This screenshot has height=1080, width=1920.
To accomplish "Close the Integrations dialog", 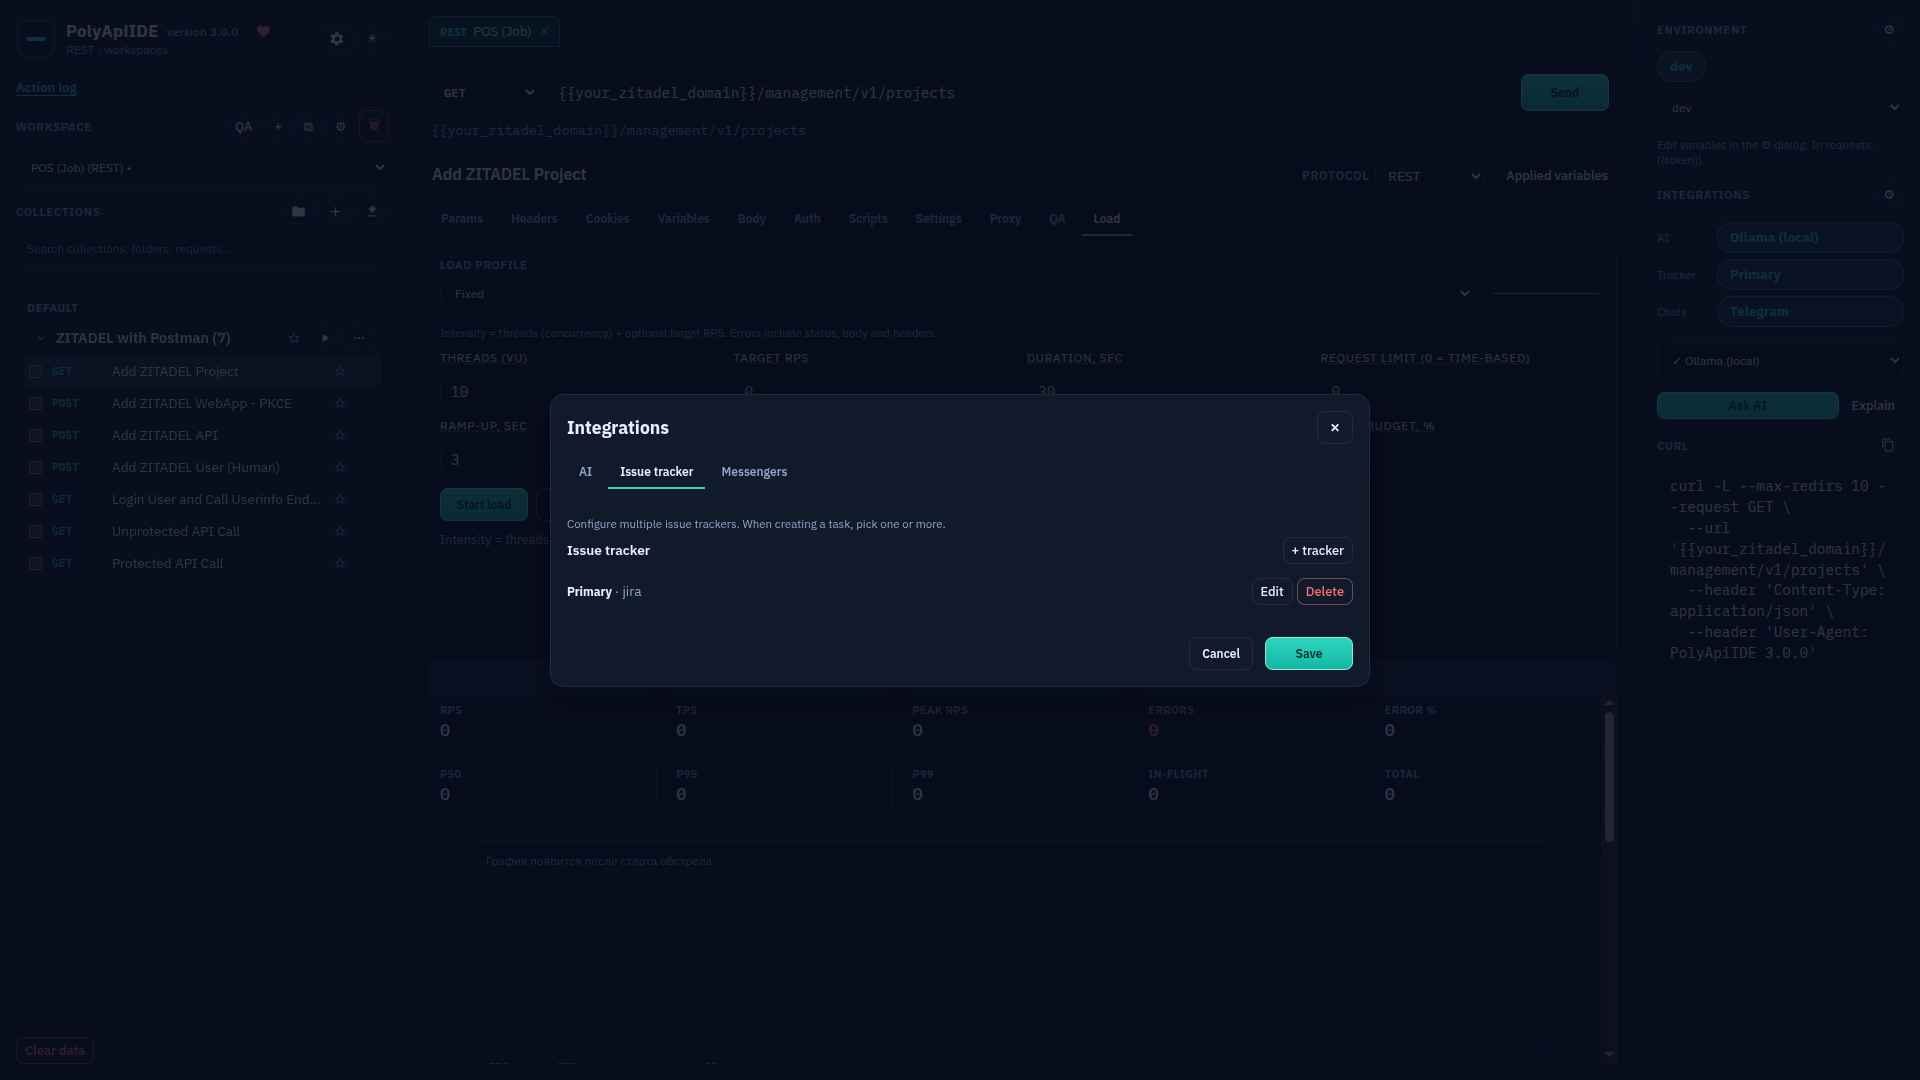I will point(1334,428).
